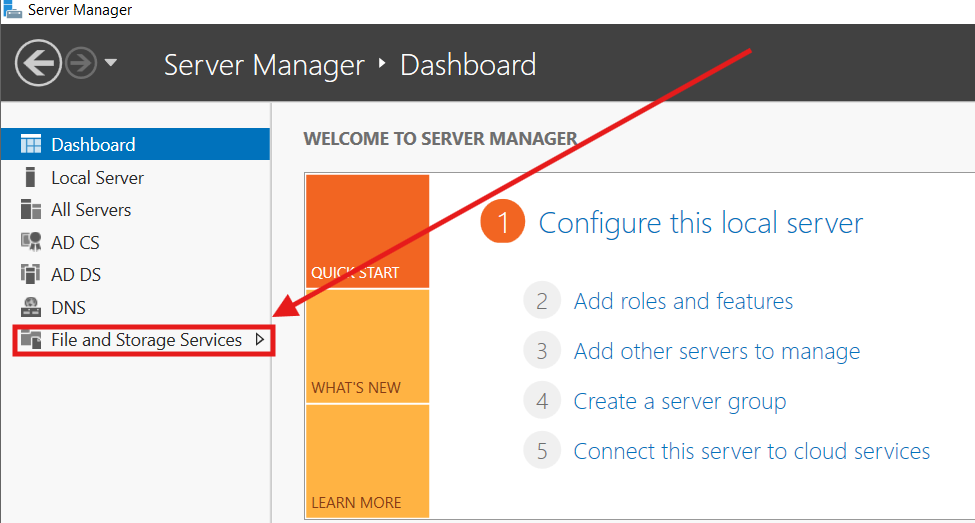Click the forward navigation arrow button
This screenshot has width=975, height=523.
81,63
